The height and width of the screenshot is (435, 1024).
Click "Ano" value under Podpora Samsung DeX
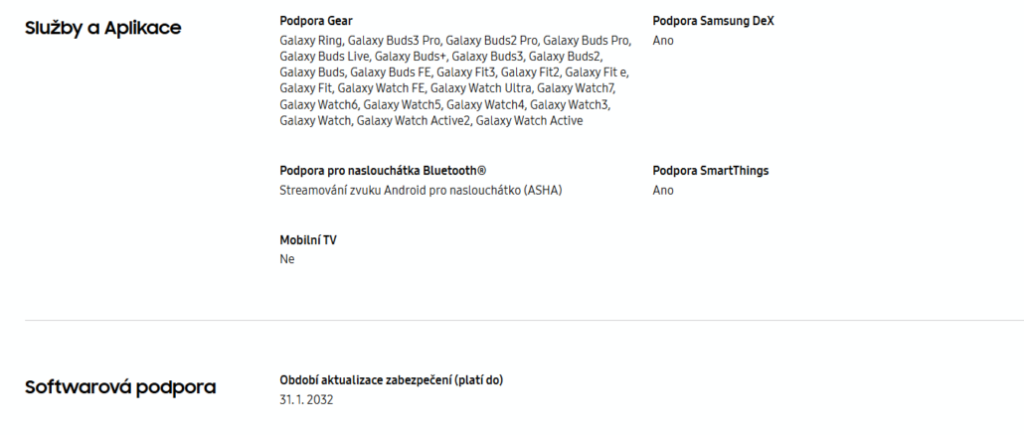[x=662, y=41]
